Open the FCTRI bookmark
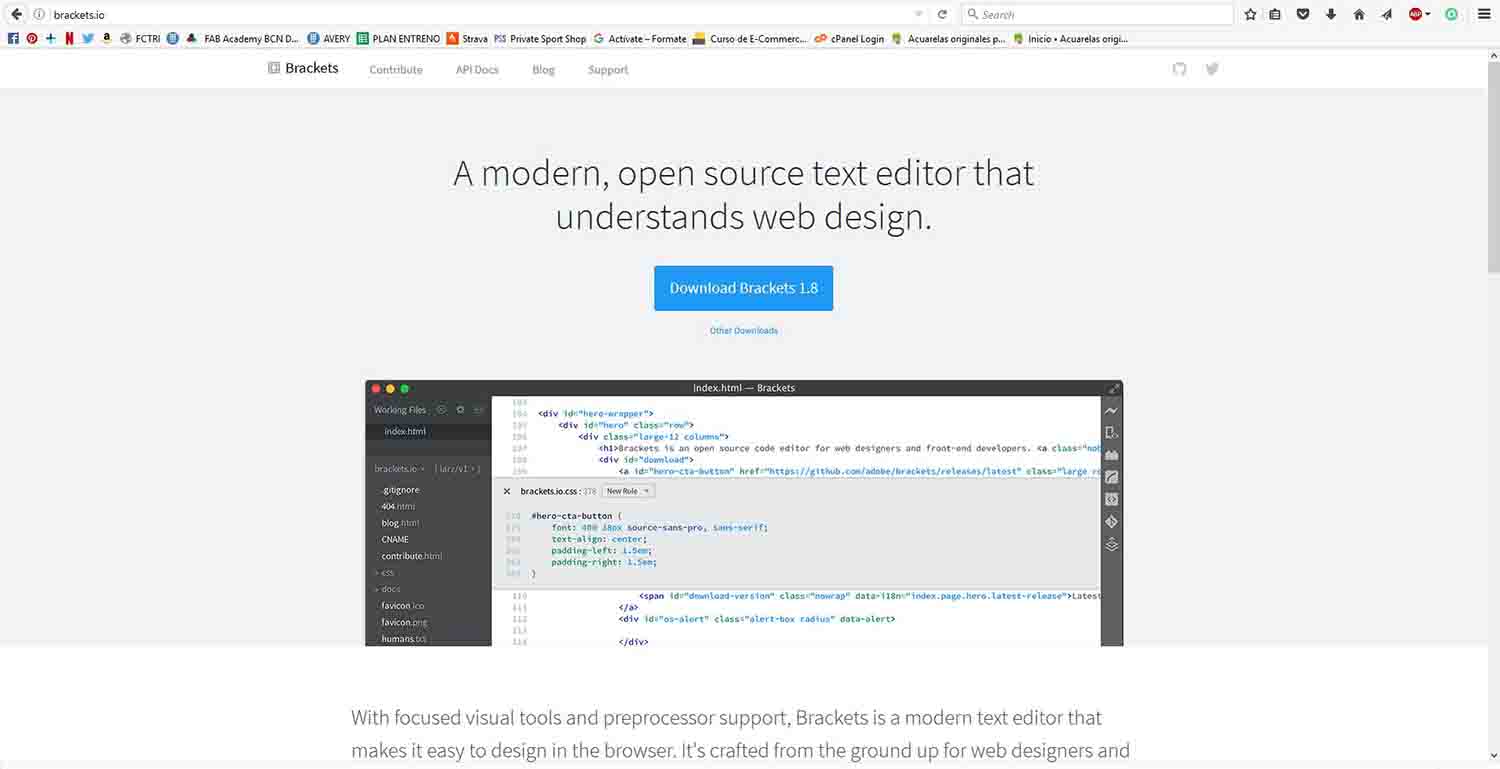1500x769 pixels. (x=140, y=39)
